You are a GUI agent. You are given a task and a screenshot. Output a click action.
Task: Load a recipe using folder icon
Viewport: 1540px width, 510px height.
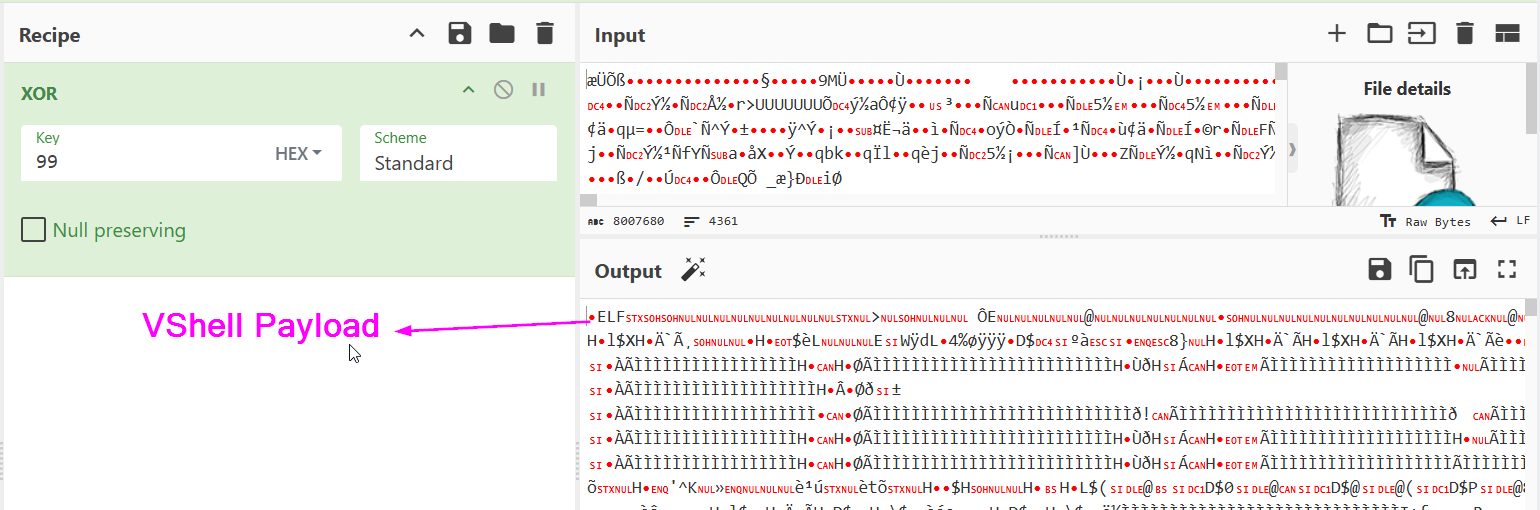(x=502, y=34)
